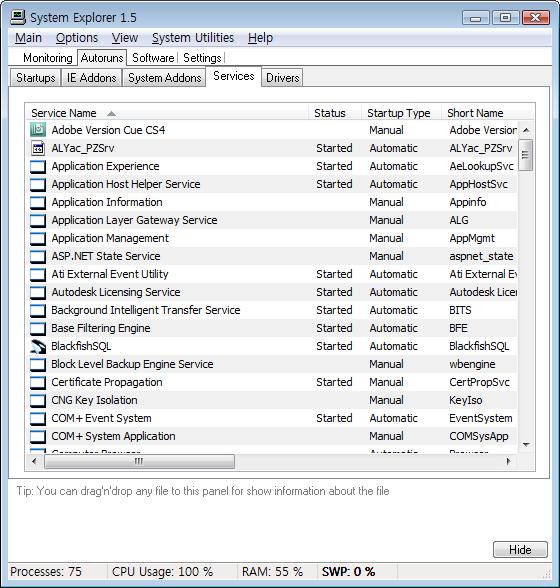Click the Application Information row icon
This screenshot has height=588, width=560.
click(38, 202)
